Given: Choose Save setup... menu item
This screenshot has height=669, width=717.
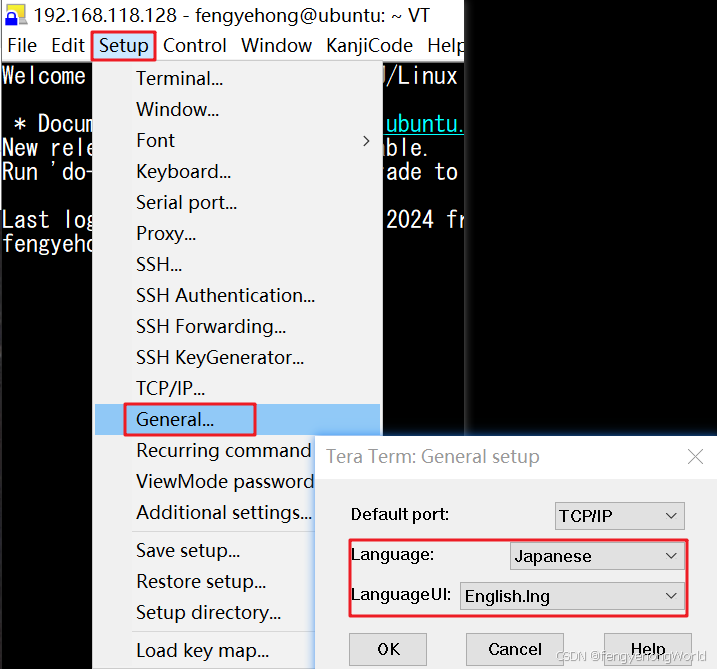Looking at the screenshot, I should [188, 551].
